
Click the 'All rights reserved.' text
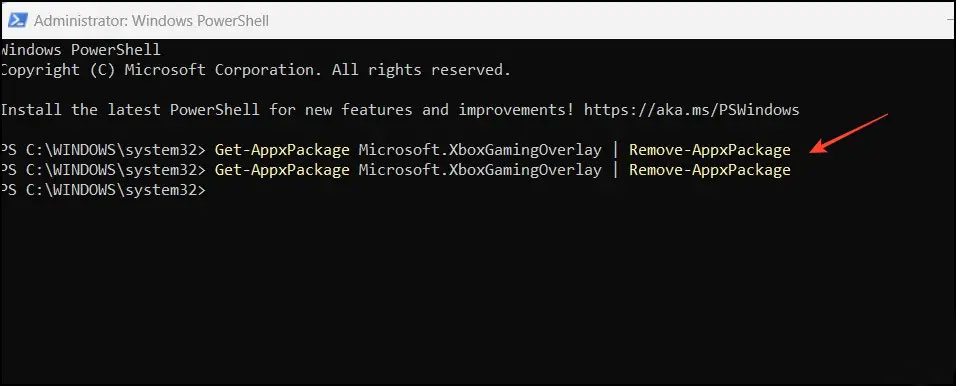421,70
